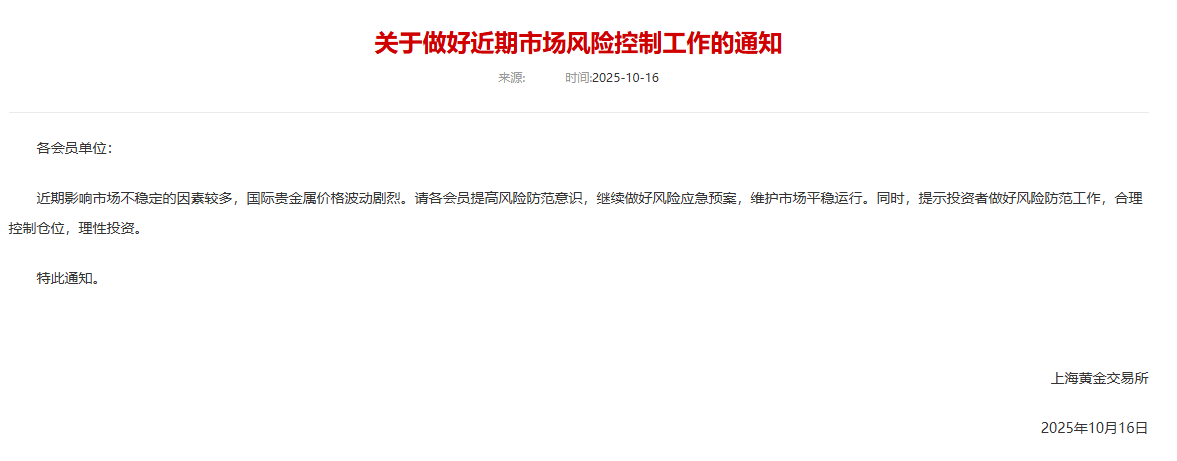1177x461 pixels.
Task: Click phrase 国际贵金属价格波动剧烈
Action: [328, 199]
